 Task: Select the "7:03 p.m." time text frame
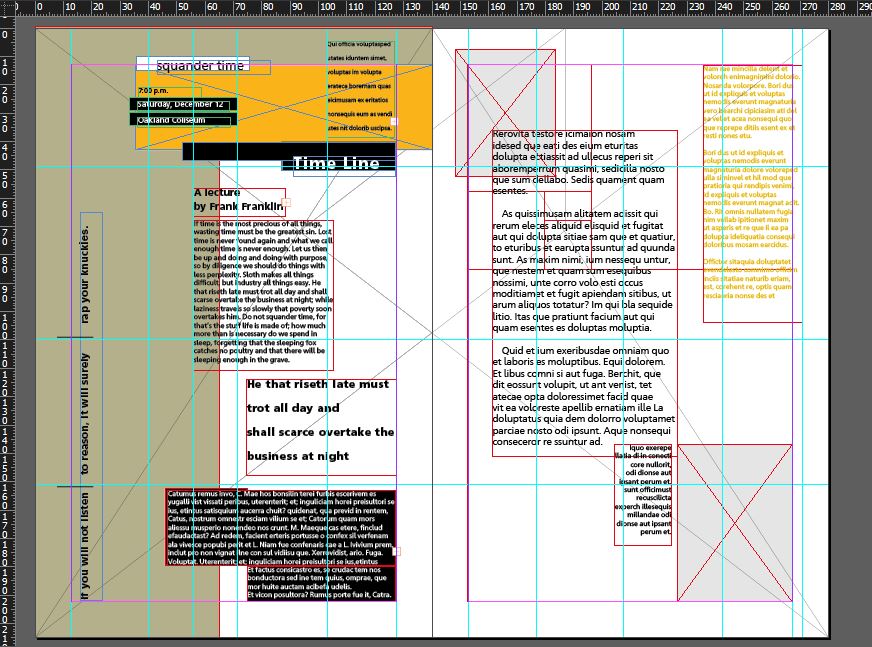click(153, 91)
